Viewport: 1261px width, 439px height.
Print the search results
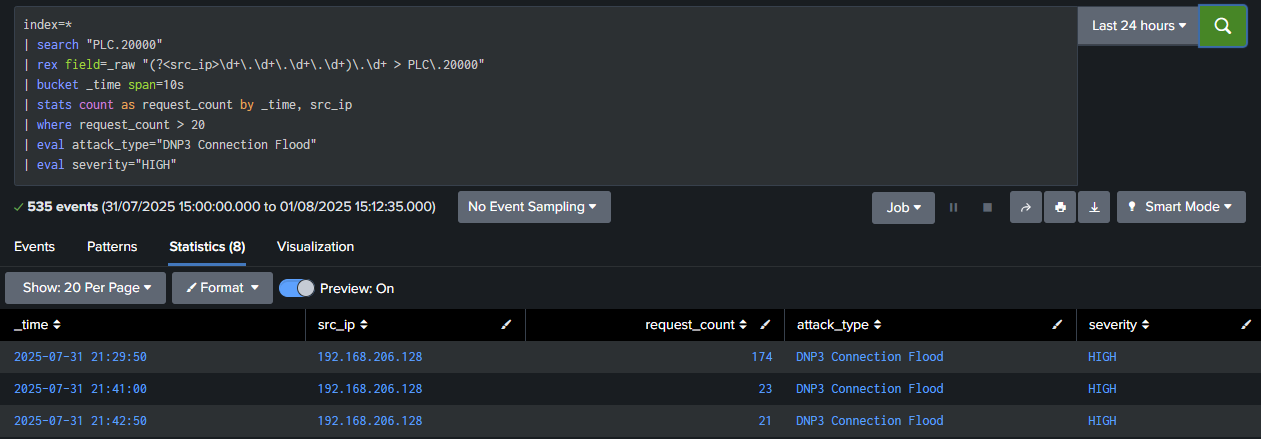[x=1060, y=207]
